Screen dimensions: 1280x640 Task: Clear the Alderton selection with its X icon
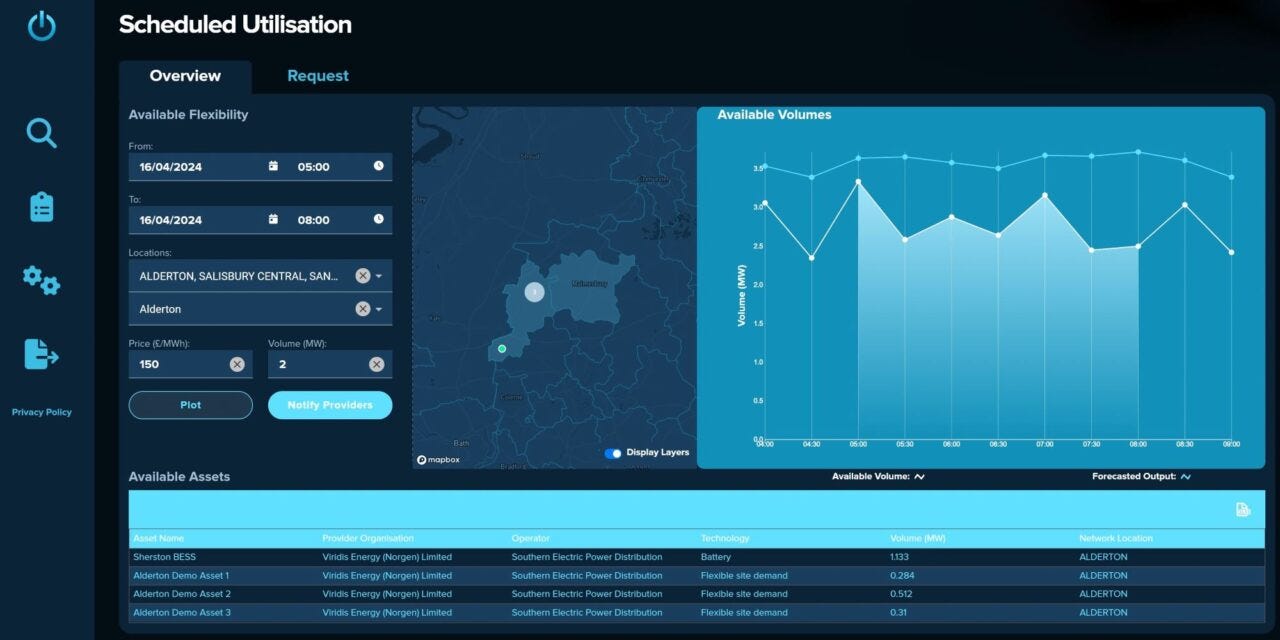pyautogui.click(x=362, y=309)
